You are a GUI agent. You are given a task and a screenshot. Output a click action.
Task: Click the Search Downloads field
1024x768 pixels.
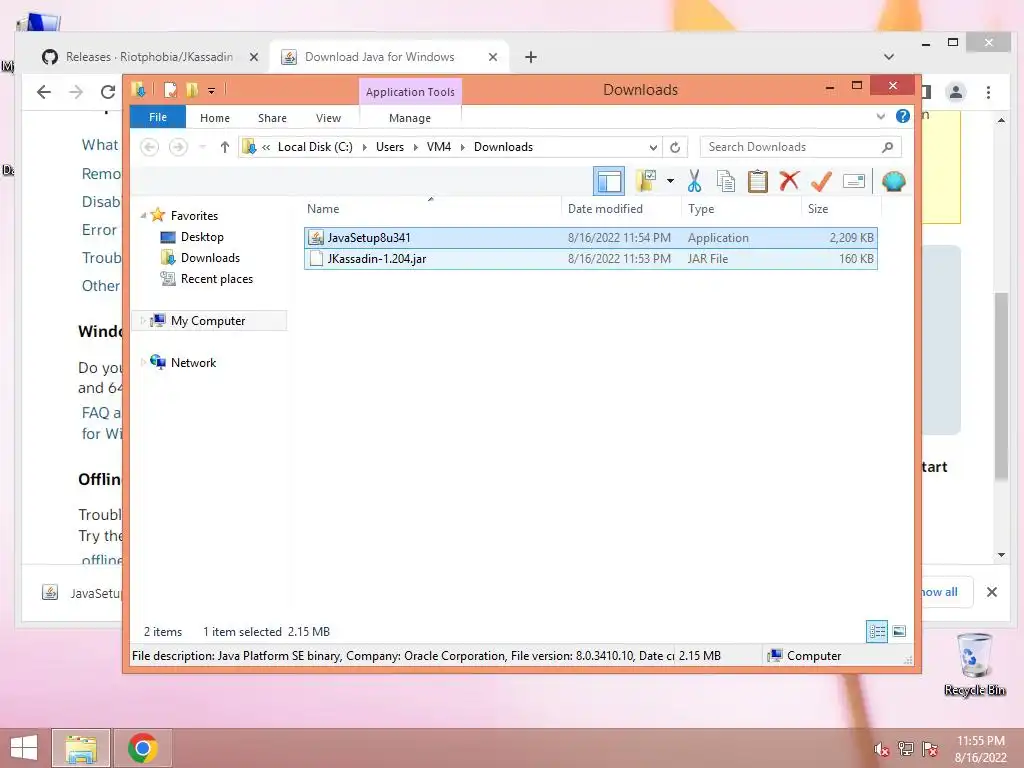pos(800,147)
